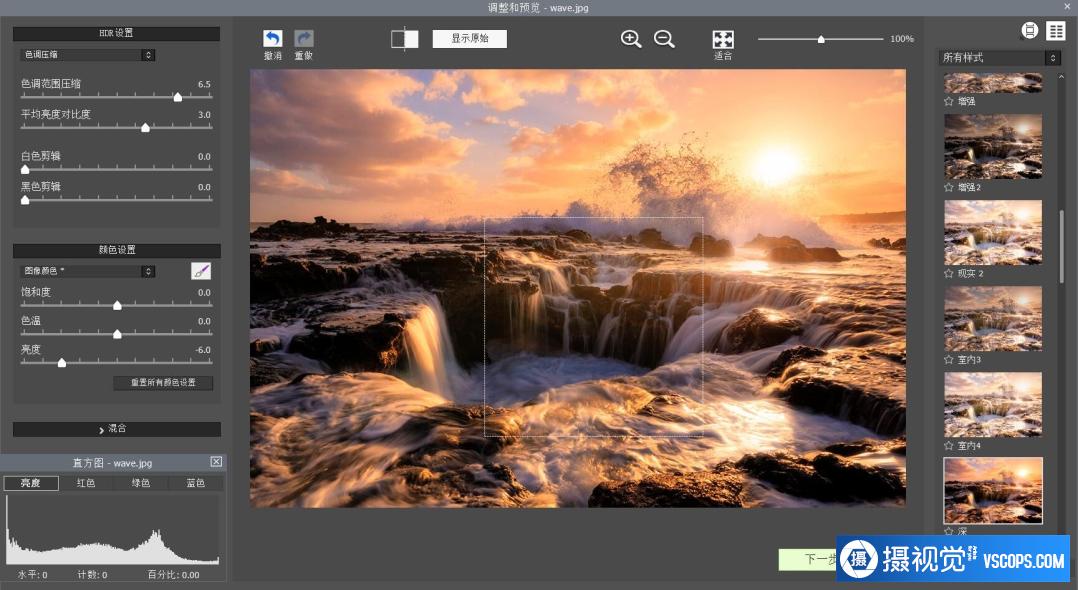The image size is (1078, 590).
Task: Click the 水平: 0 histogram readout
Action: [x=33, y=575]
